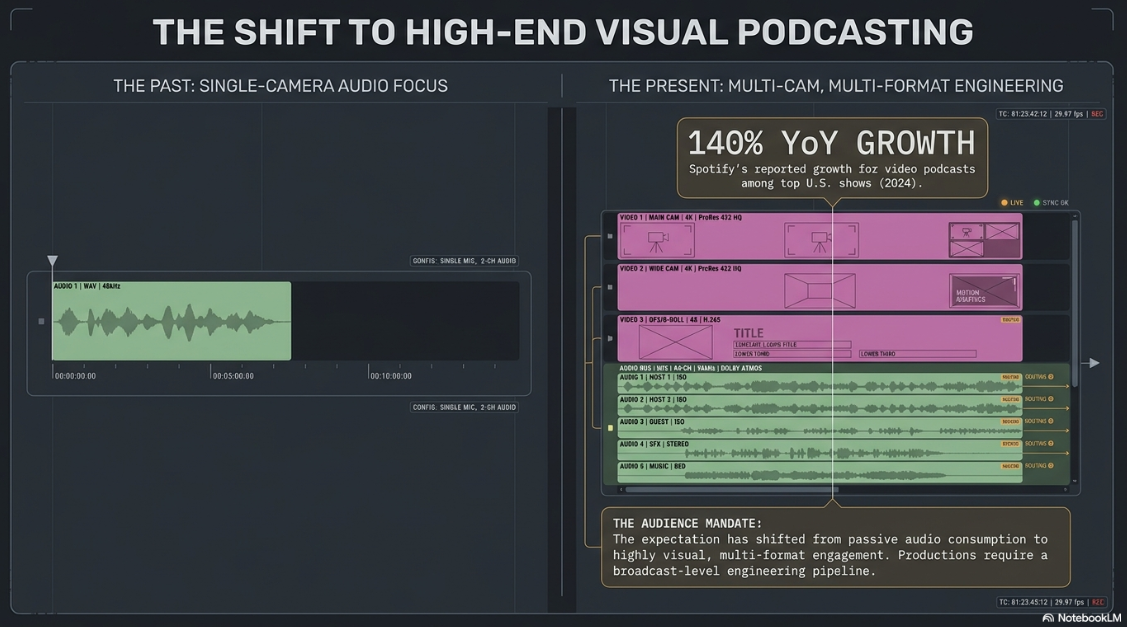1127x627 pixels.
Task: Open the Motion Graphics thumbnail in Video 2
Action: click(984, 290)
